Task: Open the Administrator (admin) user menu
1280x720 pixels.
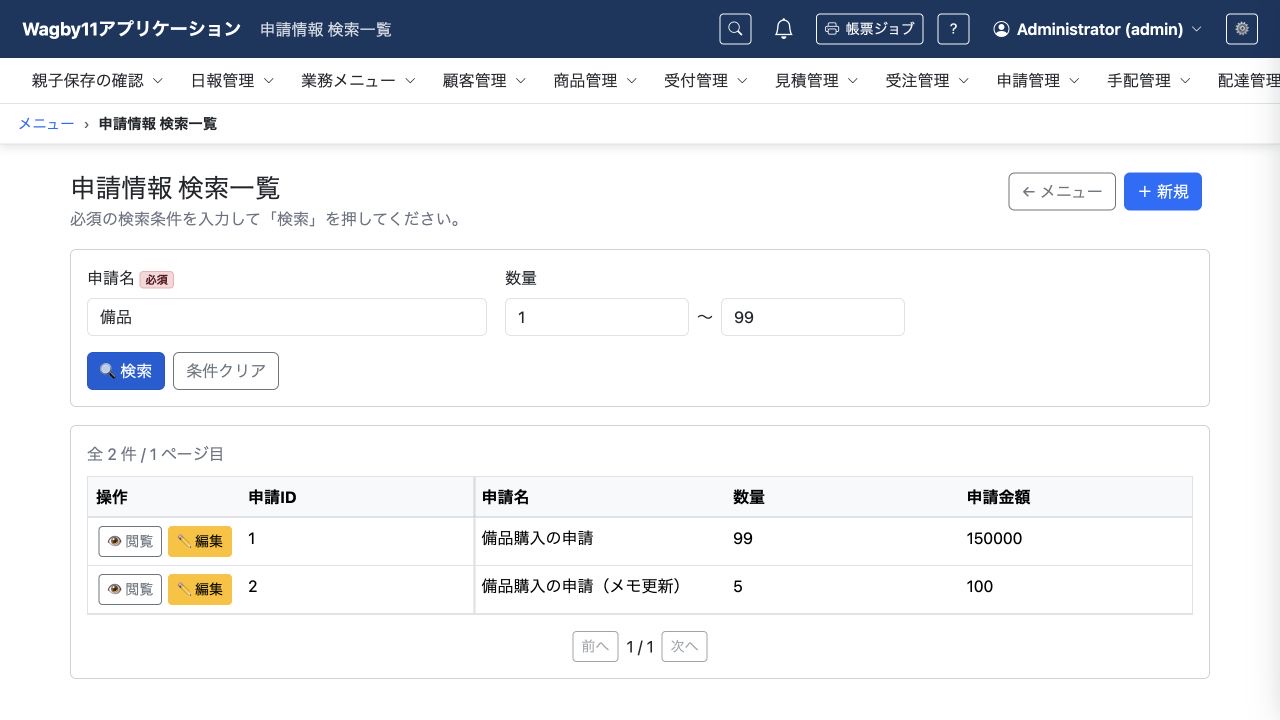Action: 1098,29
